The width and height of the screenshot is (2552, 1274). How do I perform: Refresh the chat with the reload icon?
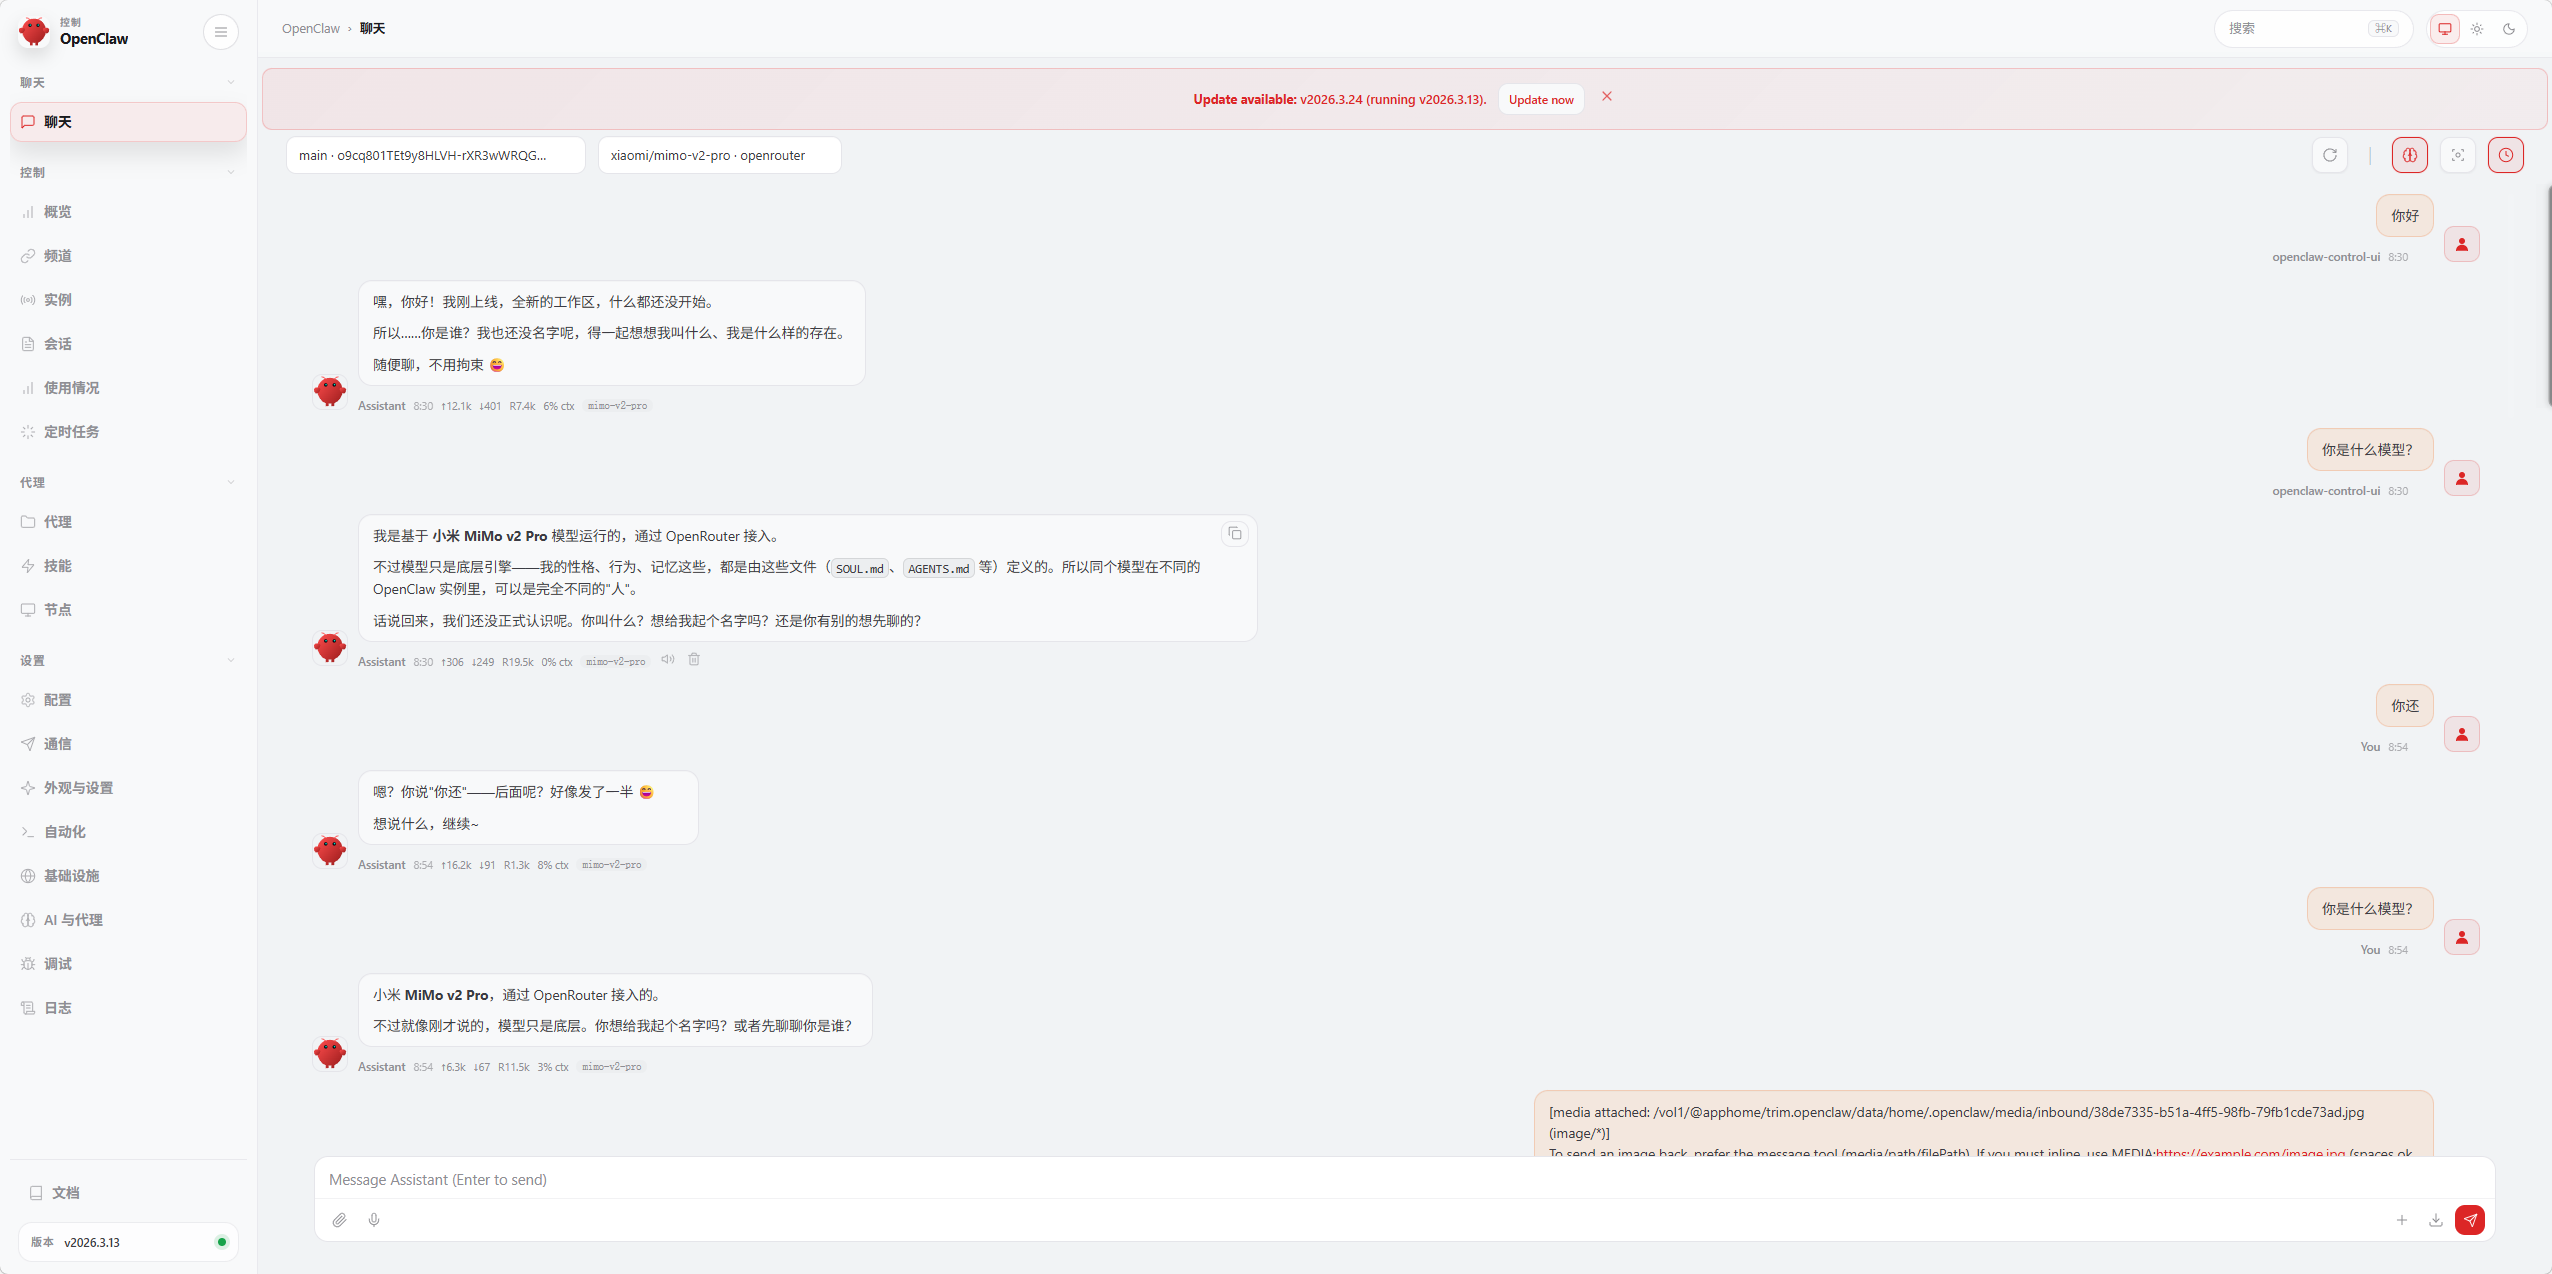[2330, 155]
